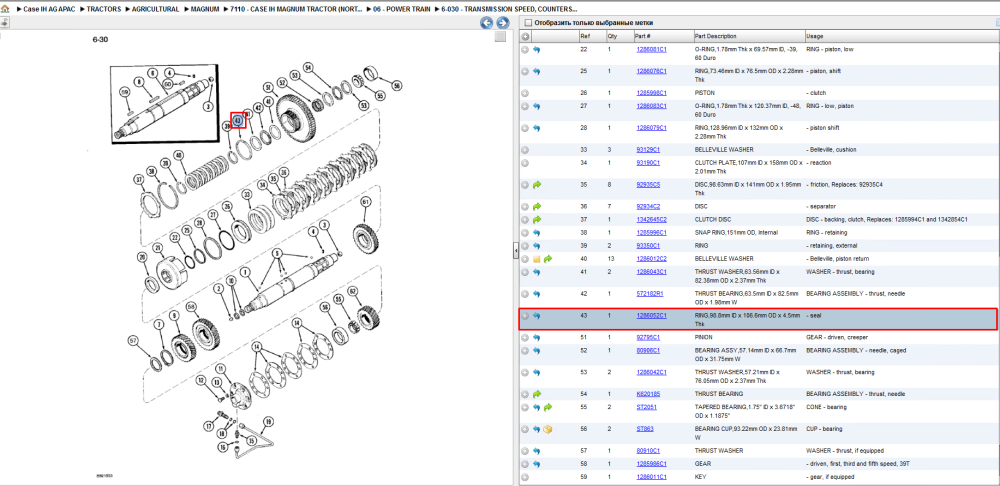Open the AGRICULTURAL breadcrumb

pos(155,10)
